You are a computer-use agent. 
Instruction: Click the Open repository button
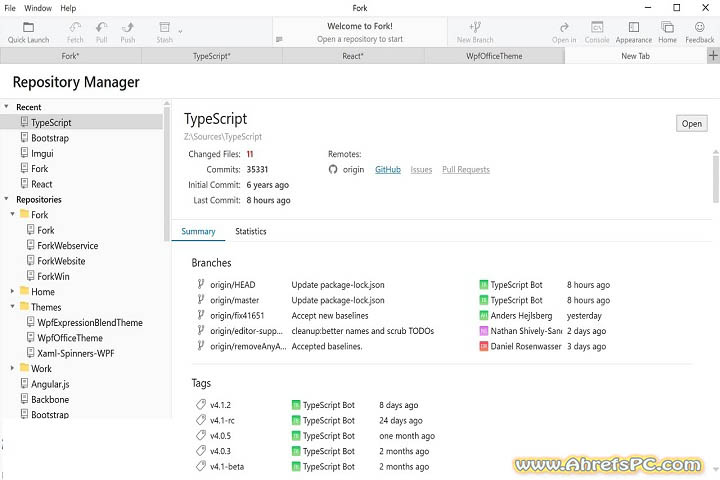(x=691, y=124)
